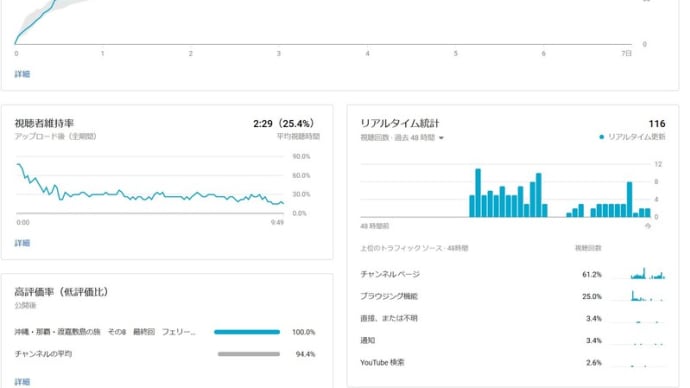690x388 pixels.
Task: Click the リアルタイム更新 blue dot indicator
Action: (602, 137)
